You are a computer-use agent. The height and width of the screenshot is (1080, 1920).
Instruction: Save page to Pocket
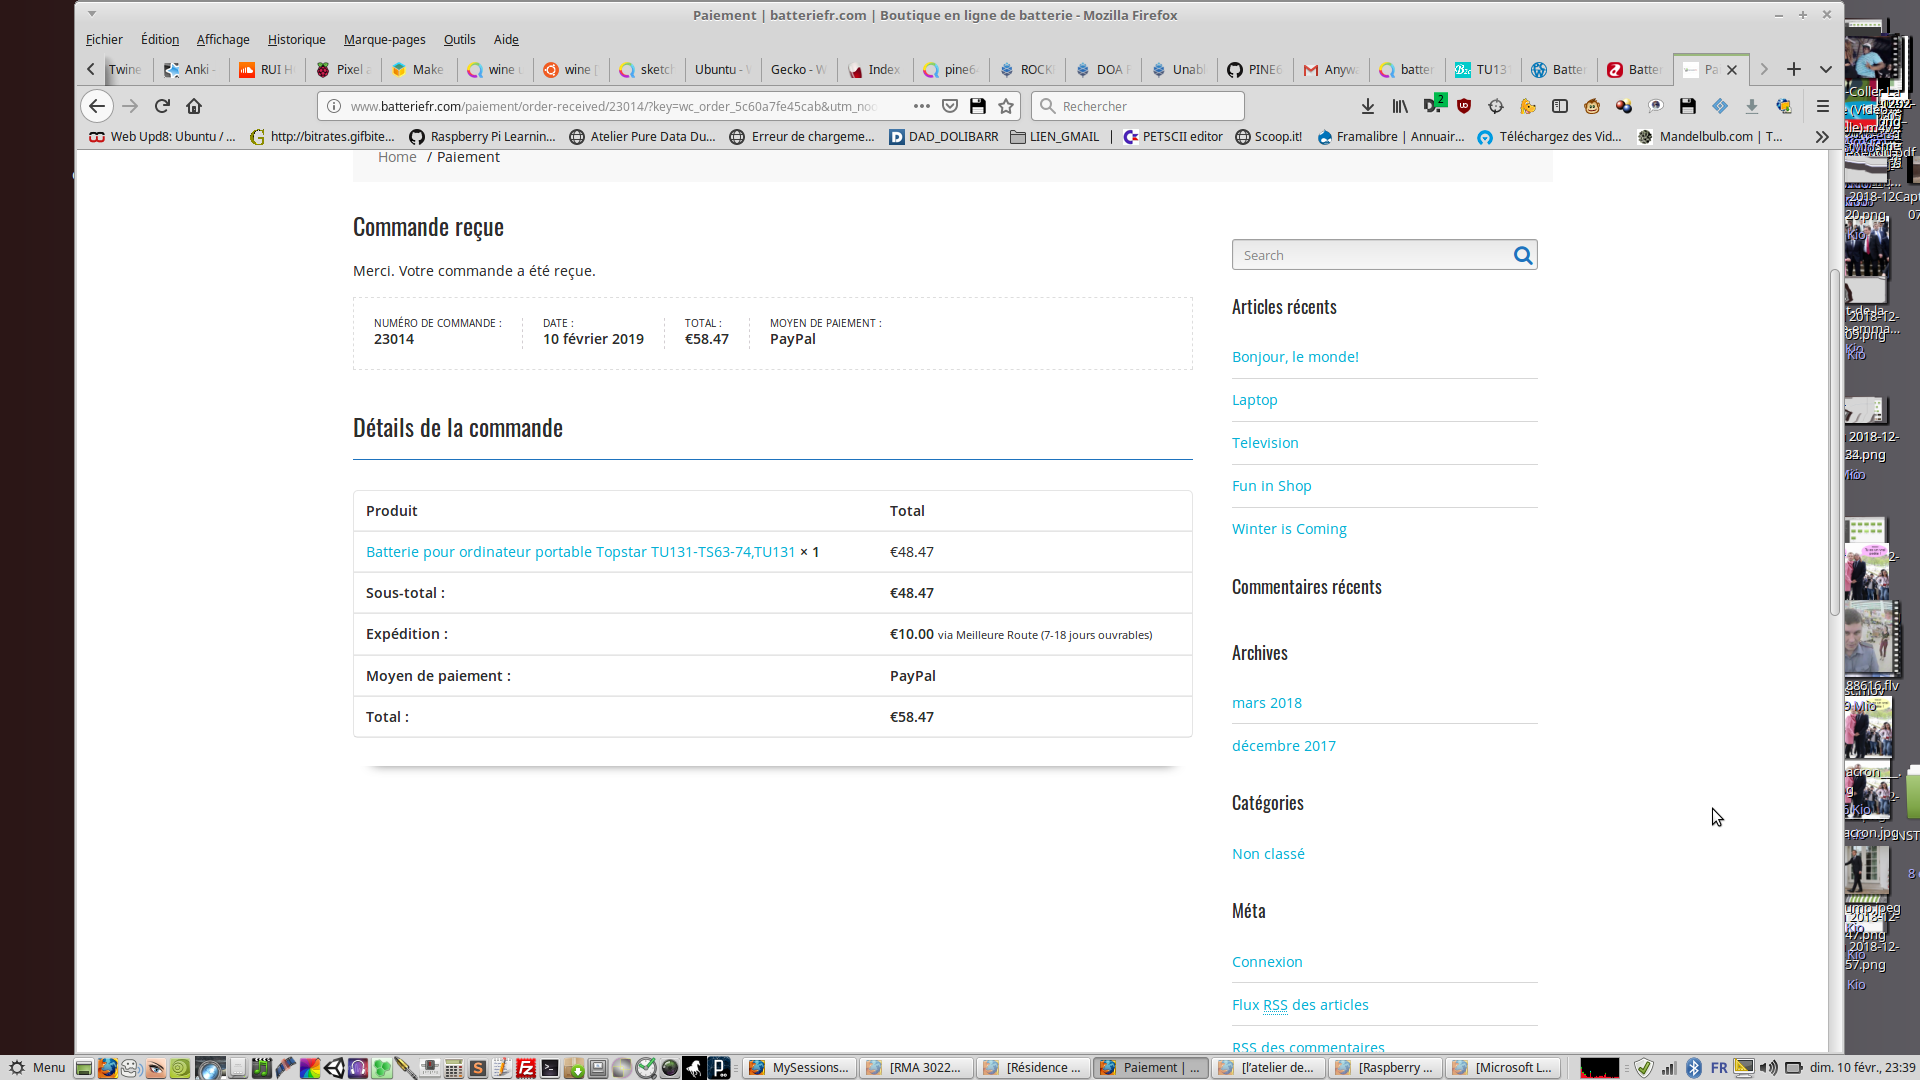click(950, 106)
